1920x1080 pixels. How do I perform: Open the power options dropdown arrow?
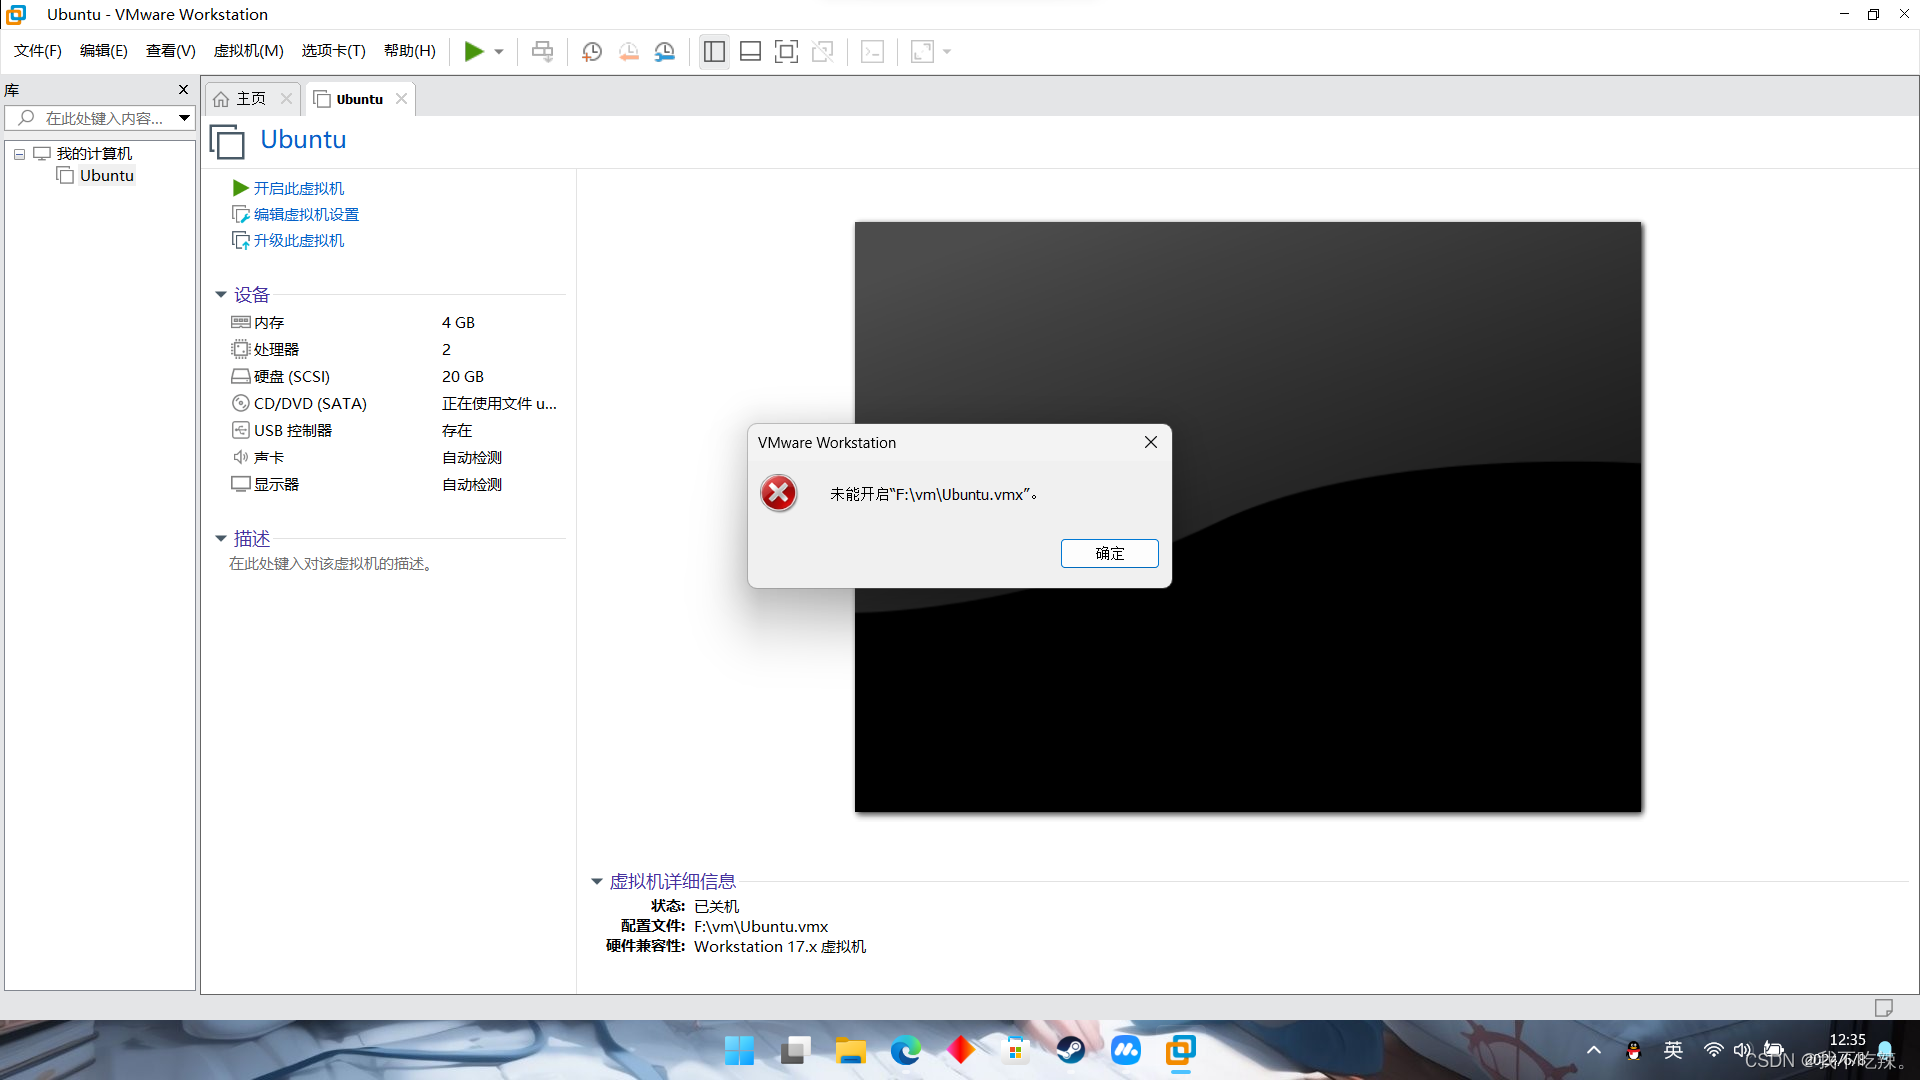click(499, 52)
